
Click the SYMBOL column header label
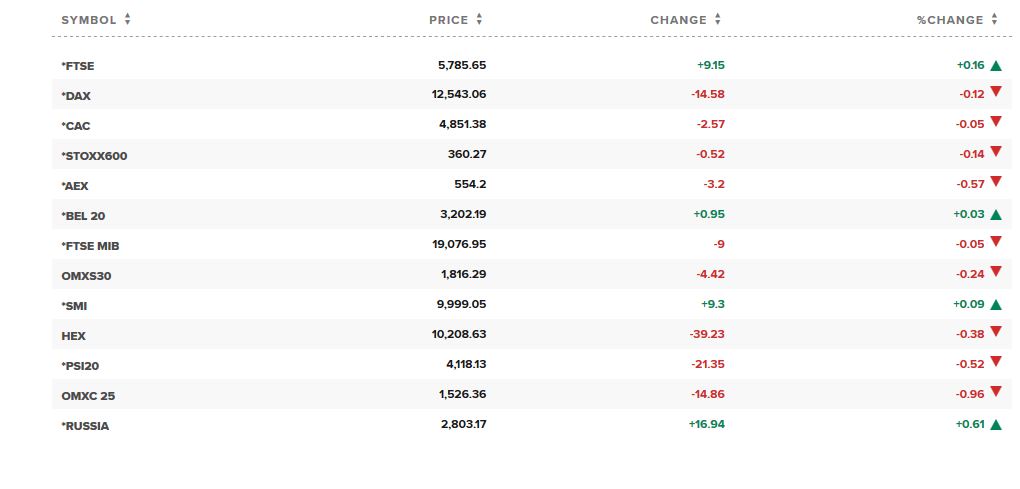(88, 20)
